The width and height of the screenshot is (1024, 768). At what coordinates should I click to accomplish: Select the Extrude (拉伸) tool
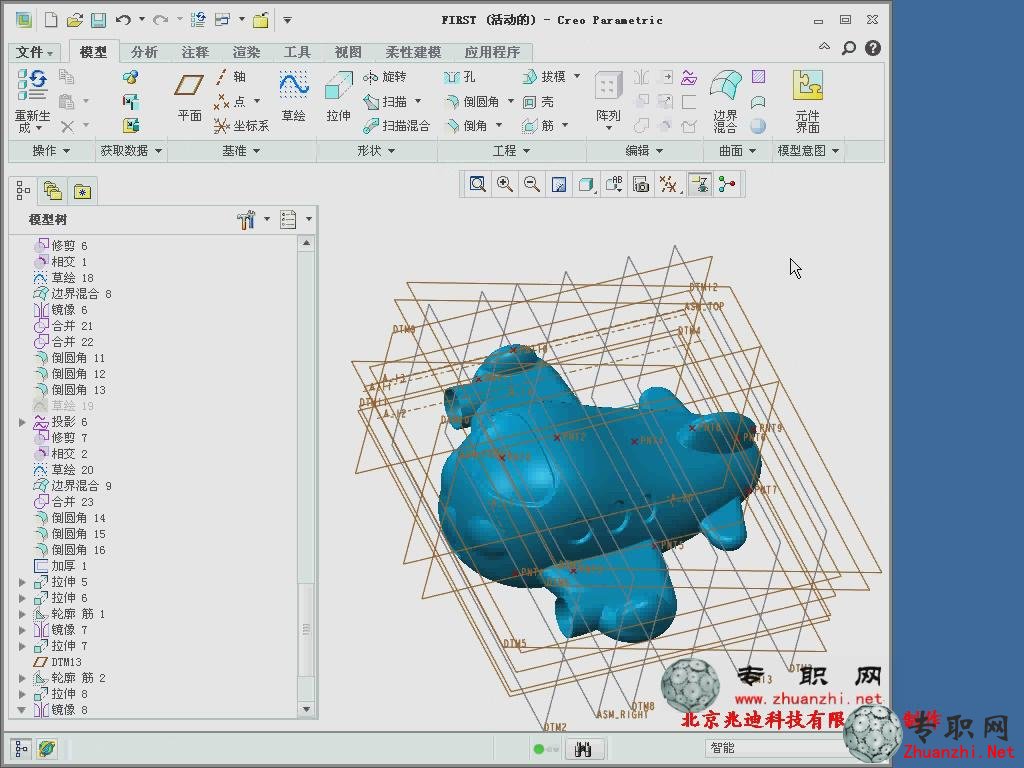338,96
